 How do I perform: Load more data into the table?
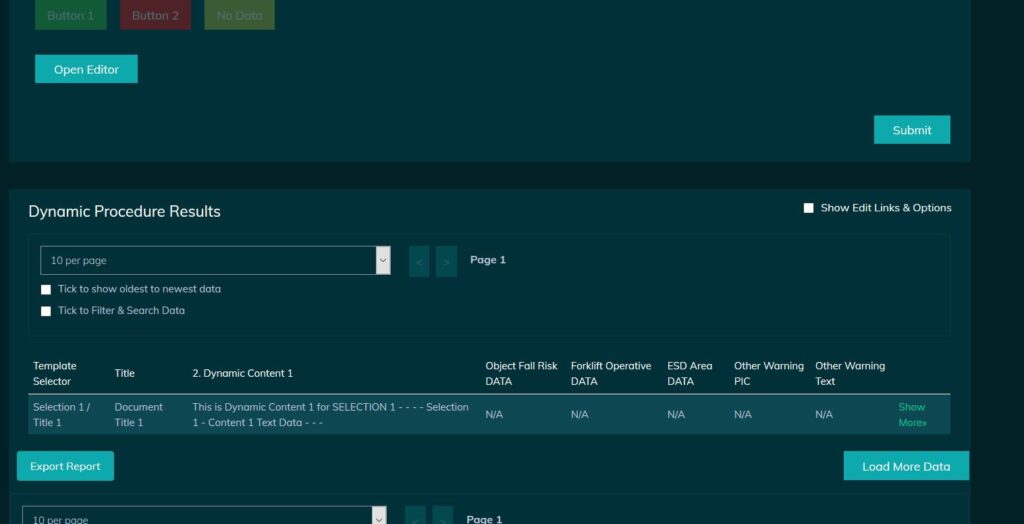click(905, 466)
